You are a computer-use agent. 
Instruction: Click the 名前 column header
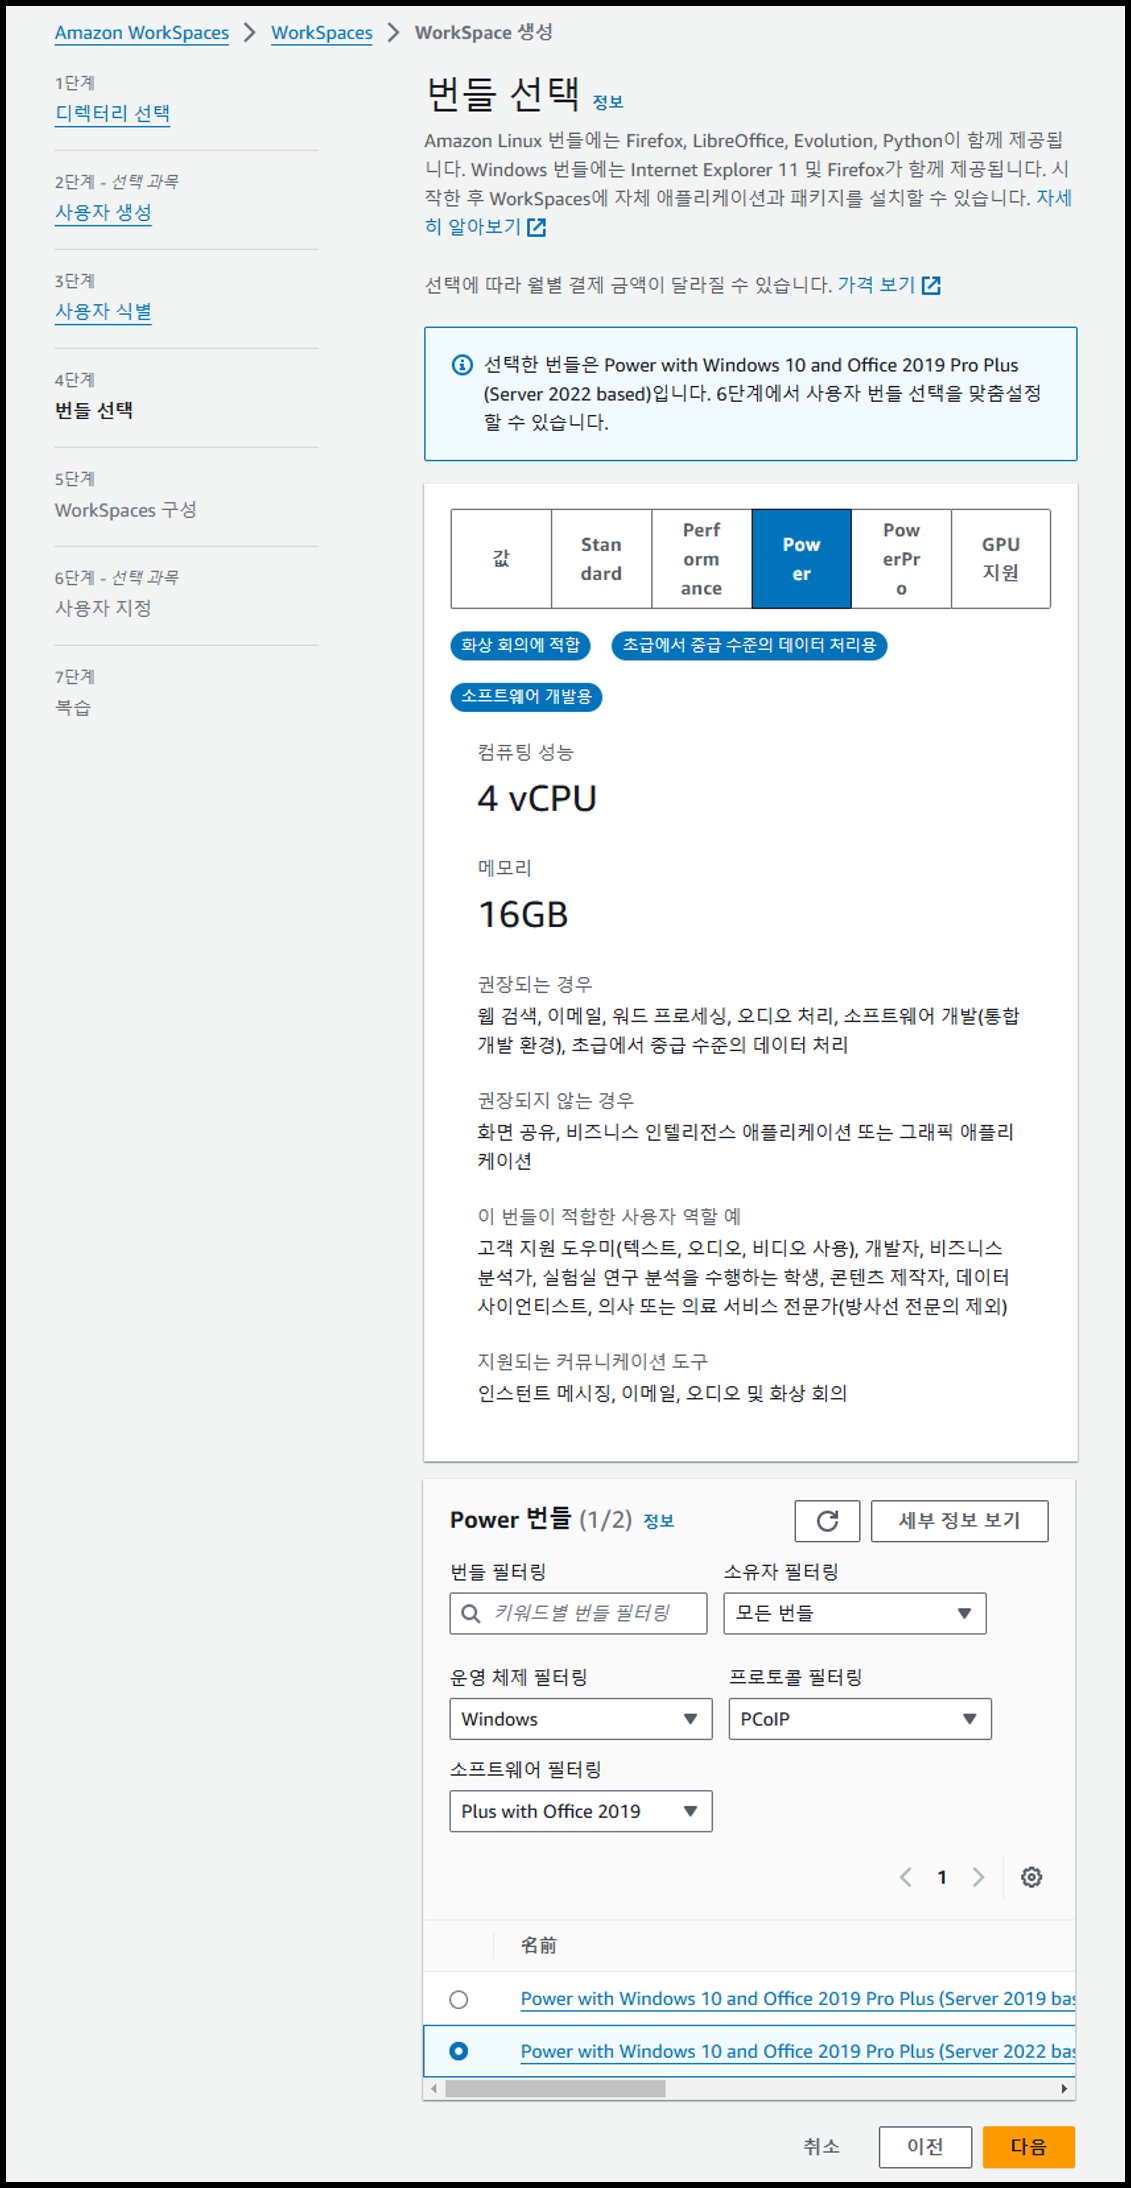click(539, 1945)
